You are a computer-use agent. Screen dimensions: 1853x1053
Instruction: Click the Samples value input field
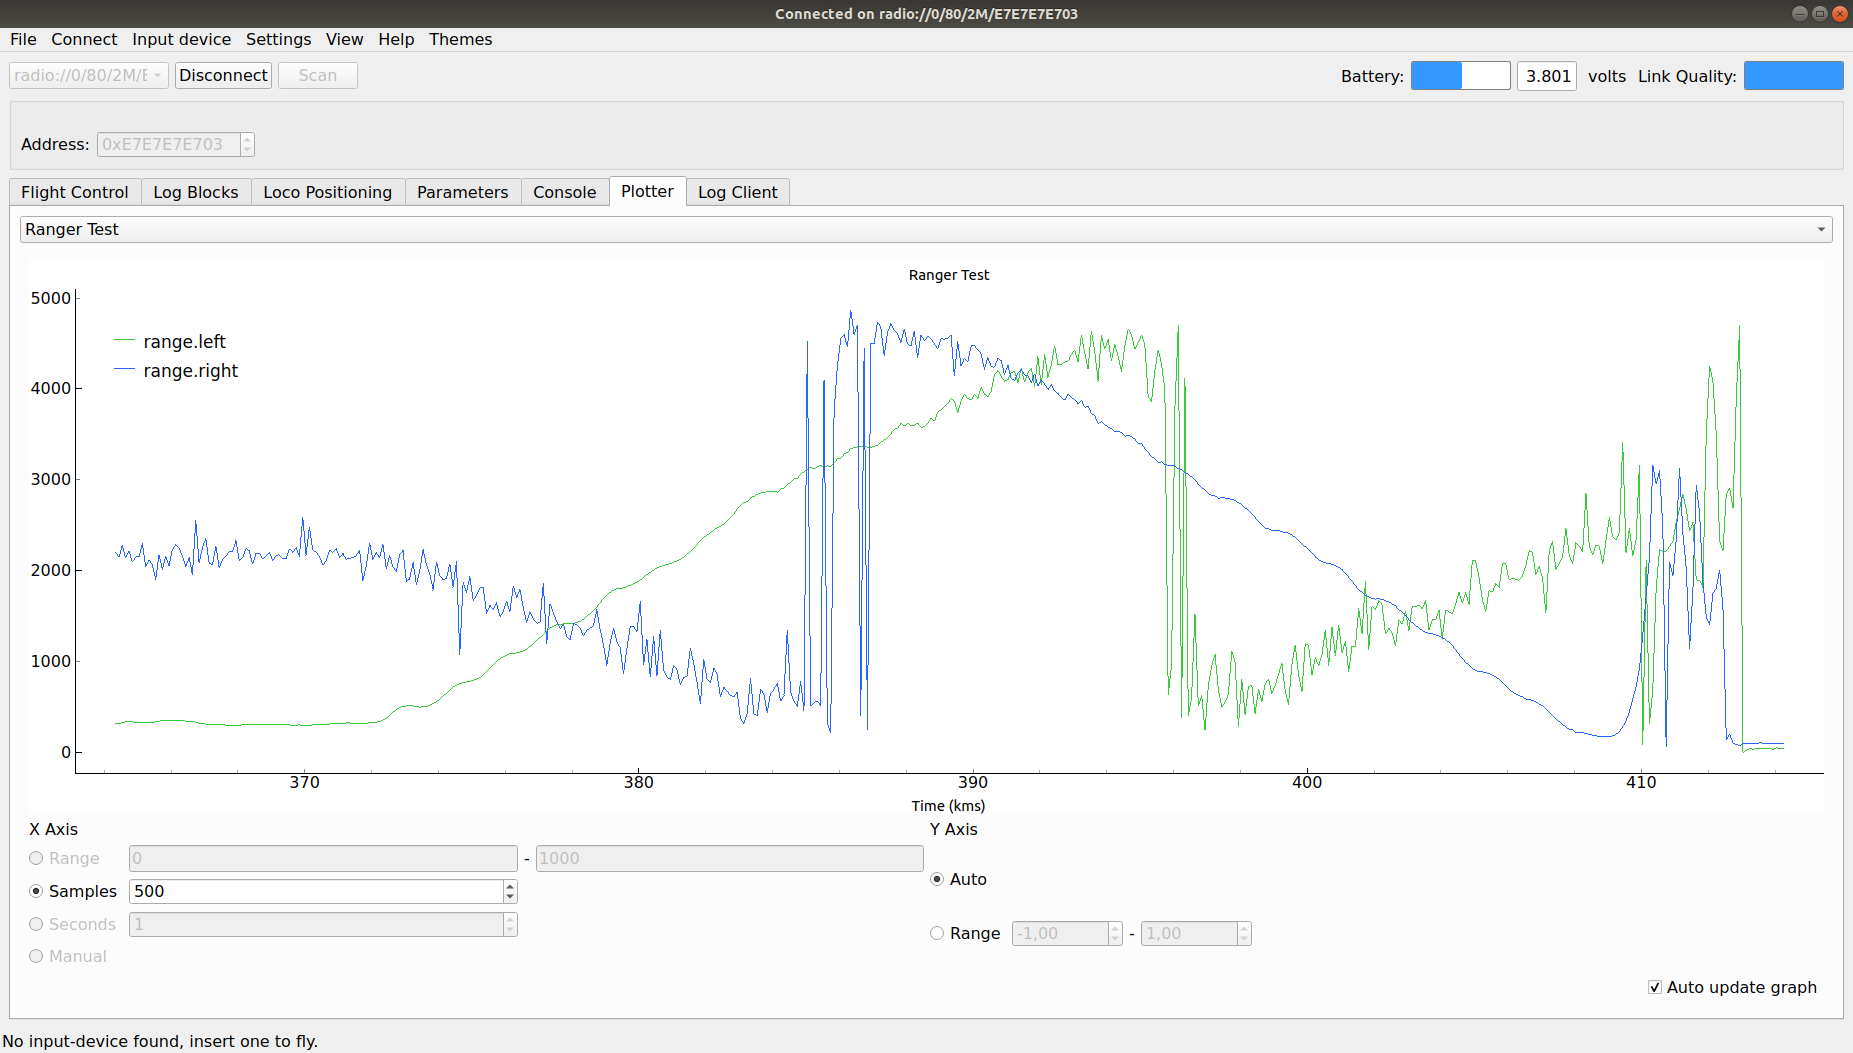pyautogui.click(x=315, y=891)
